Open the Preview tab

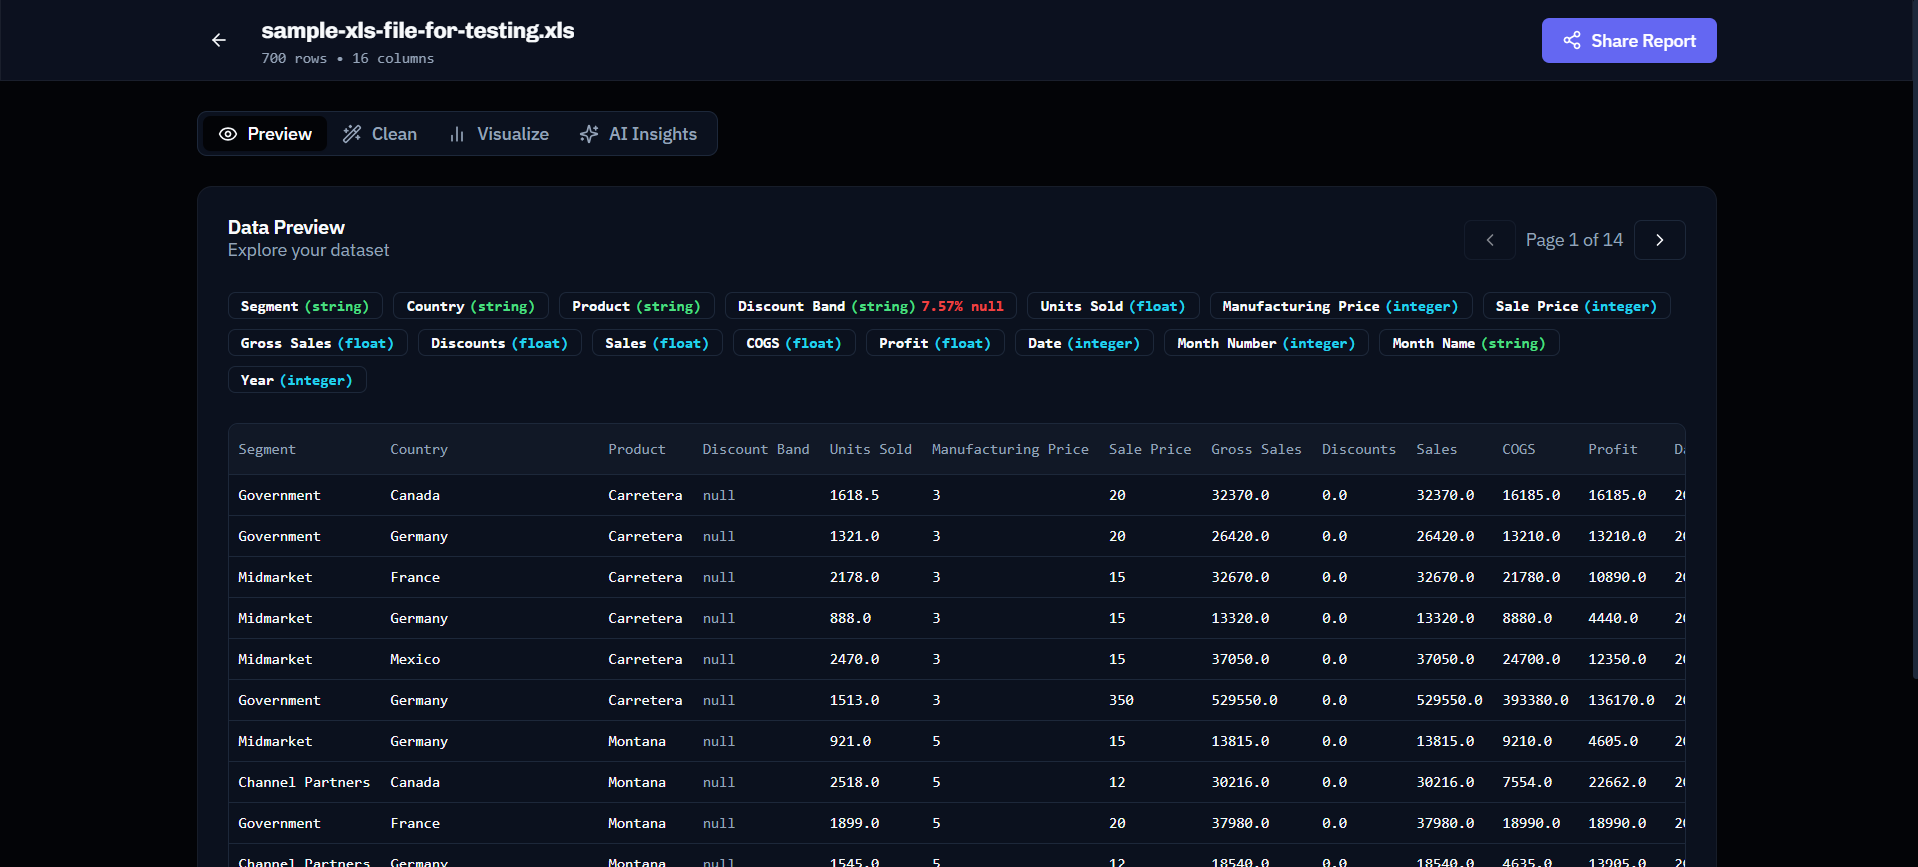265,134
